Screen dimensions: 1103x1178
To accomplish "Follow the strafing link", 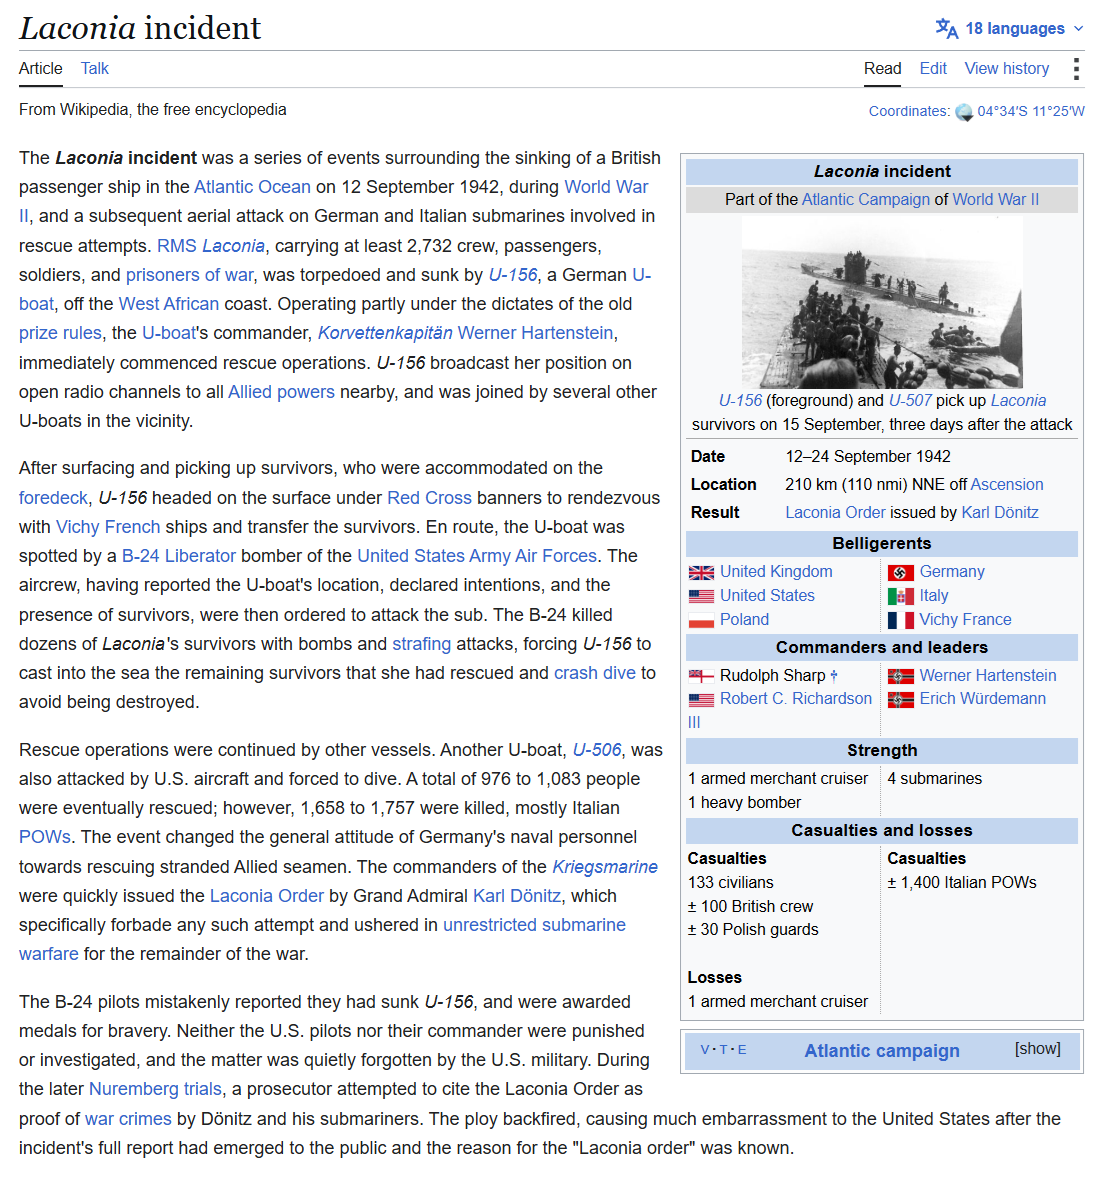I will coord(422,645).
